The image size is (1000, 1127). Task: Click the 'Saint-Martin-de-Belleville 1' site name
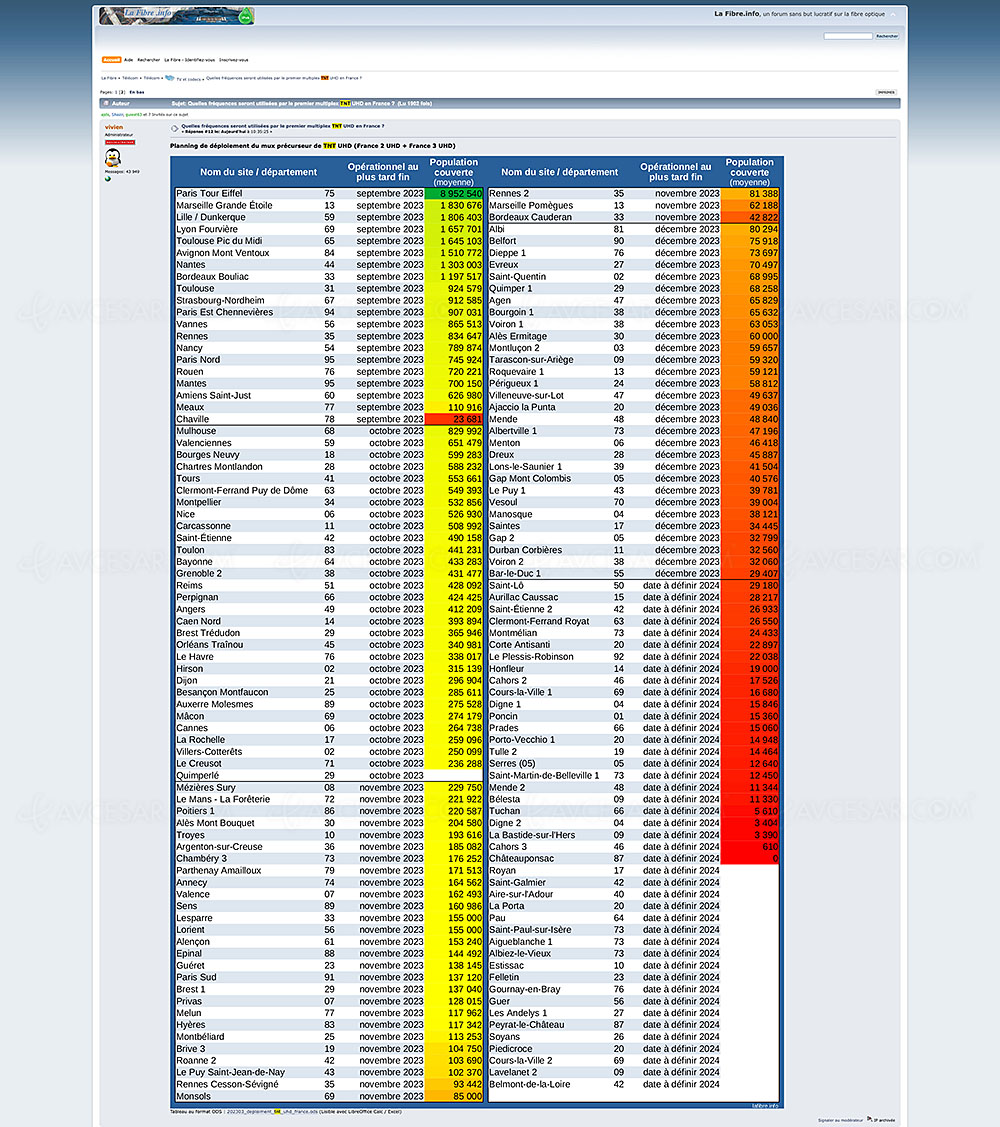tap(544, 776)
